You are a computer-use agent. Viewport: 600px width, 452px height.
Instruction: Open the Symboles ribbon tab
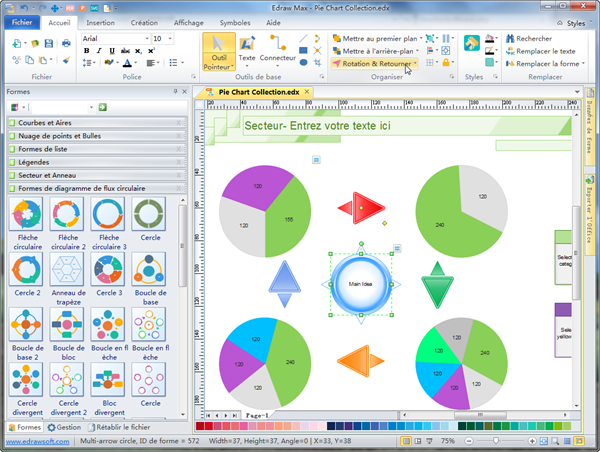pyautogui.click(x=235, y=23)
